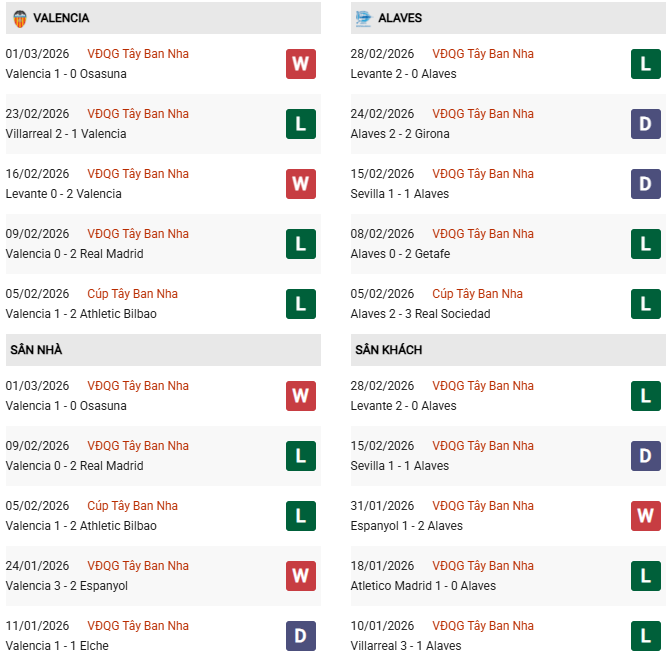Image resolution: width=666 pixels, height=660 pixels.
Task: Click L badge for Alaves 2 - 3 Real Sociedad
Action: (645, 304)
